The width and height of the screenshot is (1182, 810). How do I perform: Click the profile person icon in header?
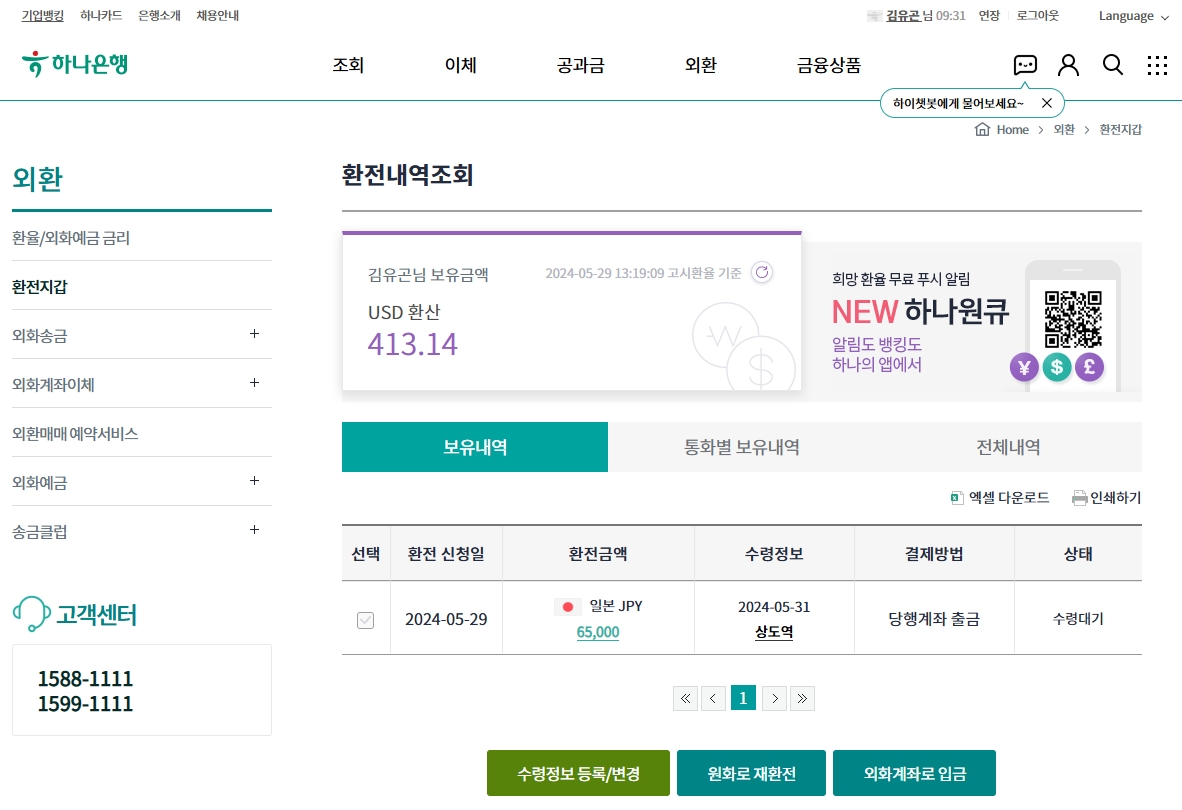pos(1068,64)
